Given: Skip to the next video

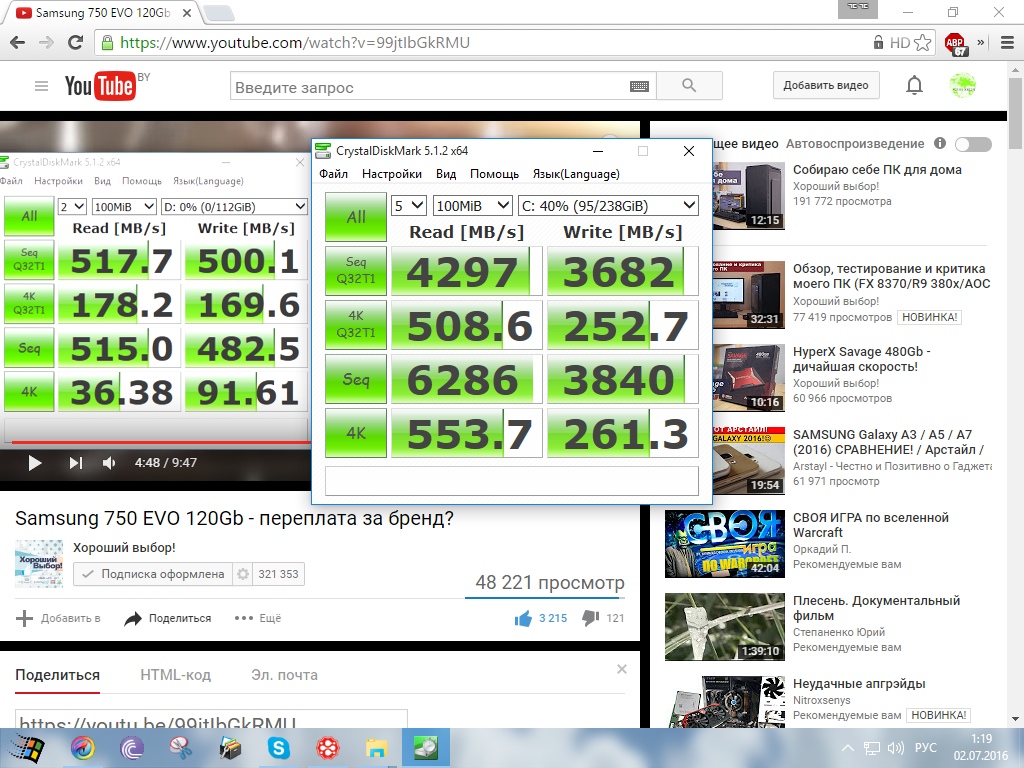Looking at the screenshot, I should [x=76, y=463].
